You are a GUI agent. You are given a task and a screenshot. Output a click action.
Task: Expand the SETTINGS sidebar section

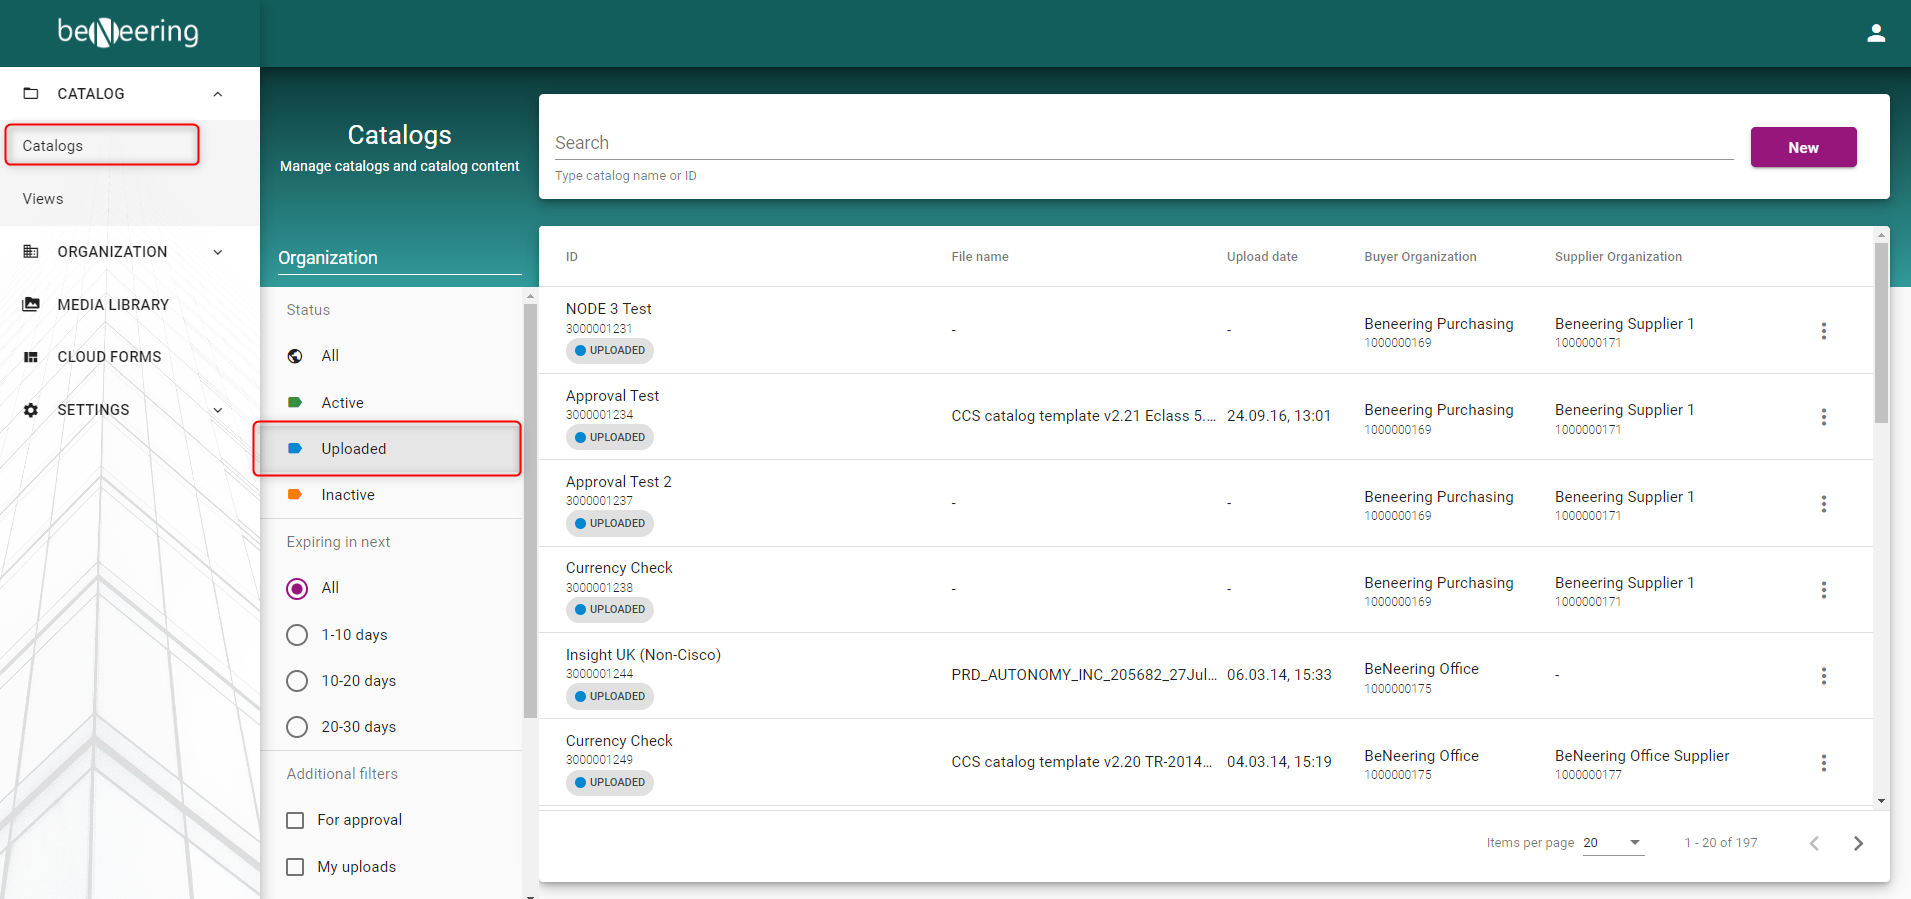click(217, 410)
